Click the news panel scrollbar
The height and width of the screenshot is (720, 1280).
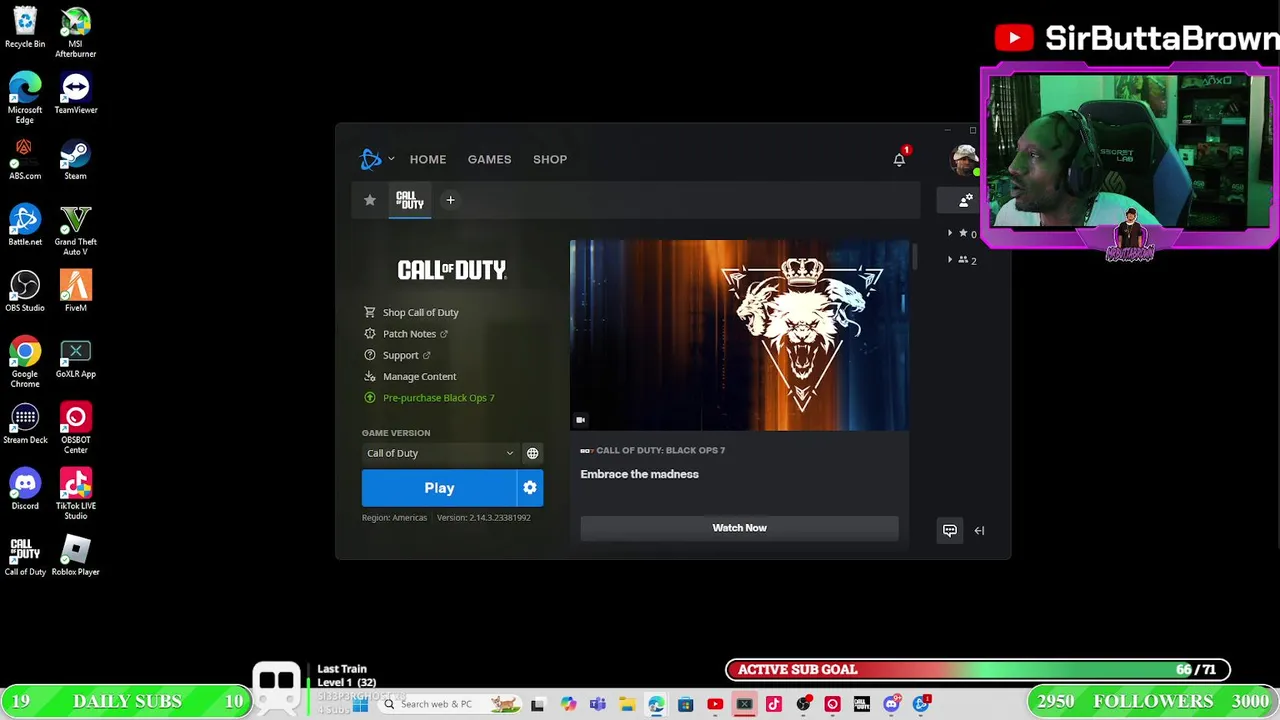coord(915,257)
